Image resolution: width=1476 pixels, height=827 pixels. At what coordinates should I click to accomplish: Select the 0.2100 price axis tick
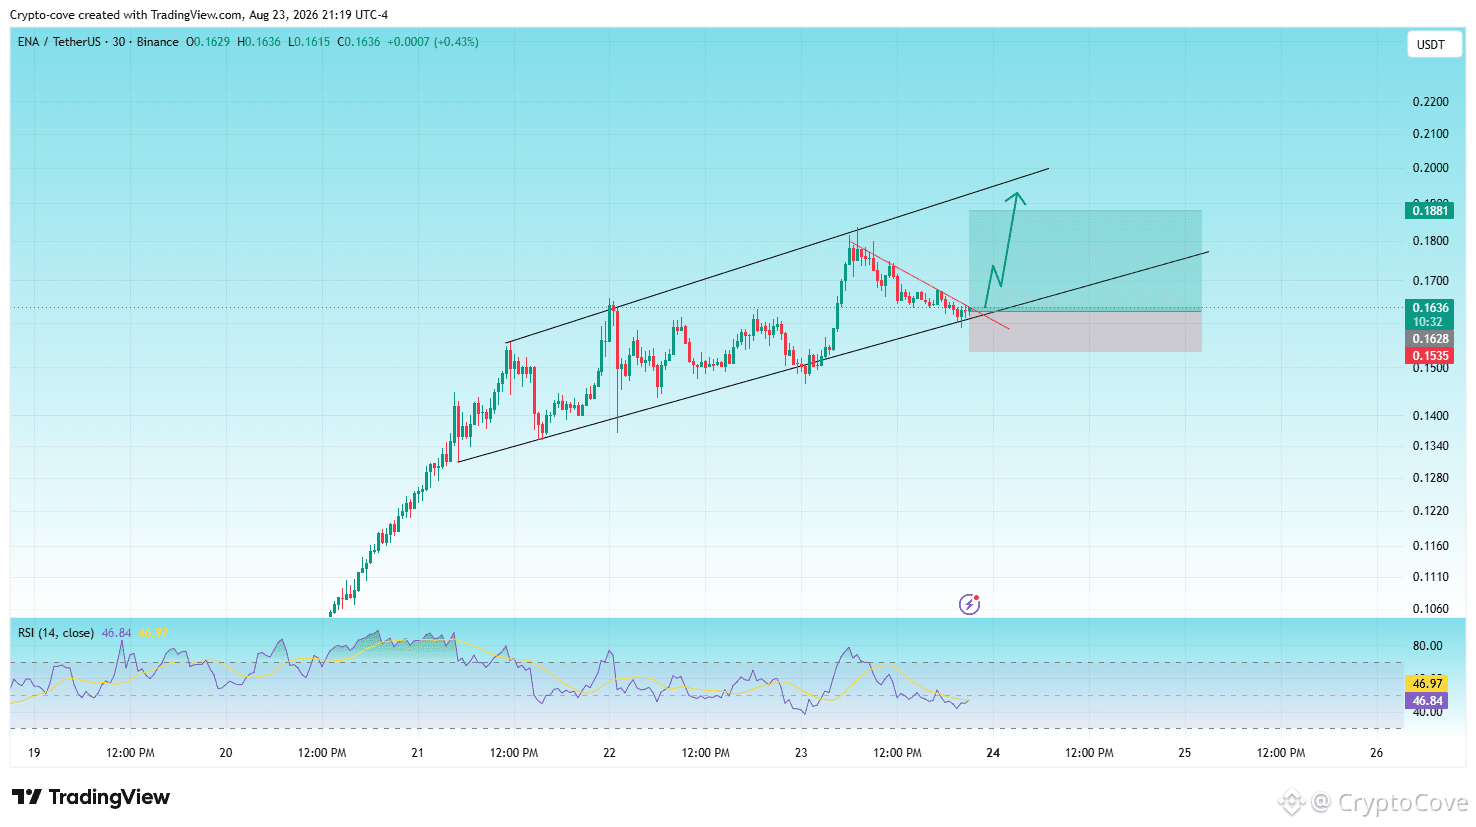pos(1430,134)
